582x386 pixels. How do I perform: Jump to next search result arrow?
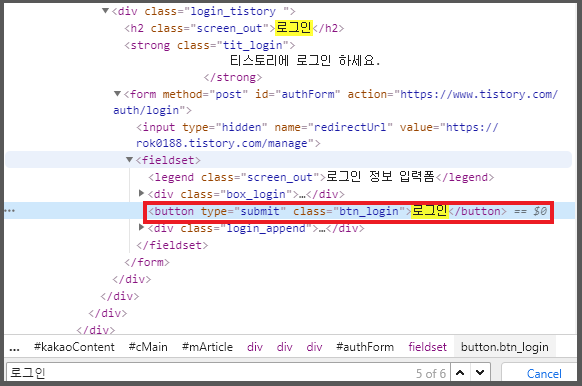[x=480, y=372]
